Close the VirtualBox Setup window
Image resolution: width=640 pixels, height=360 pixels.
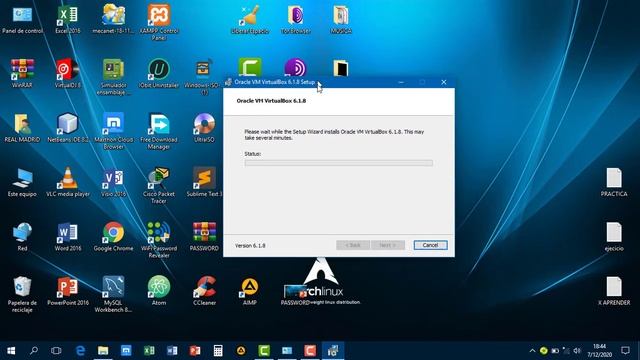[444, 82]
